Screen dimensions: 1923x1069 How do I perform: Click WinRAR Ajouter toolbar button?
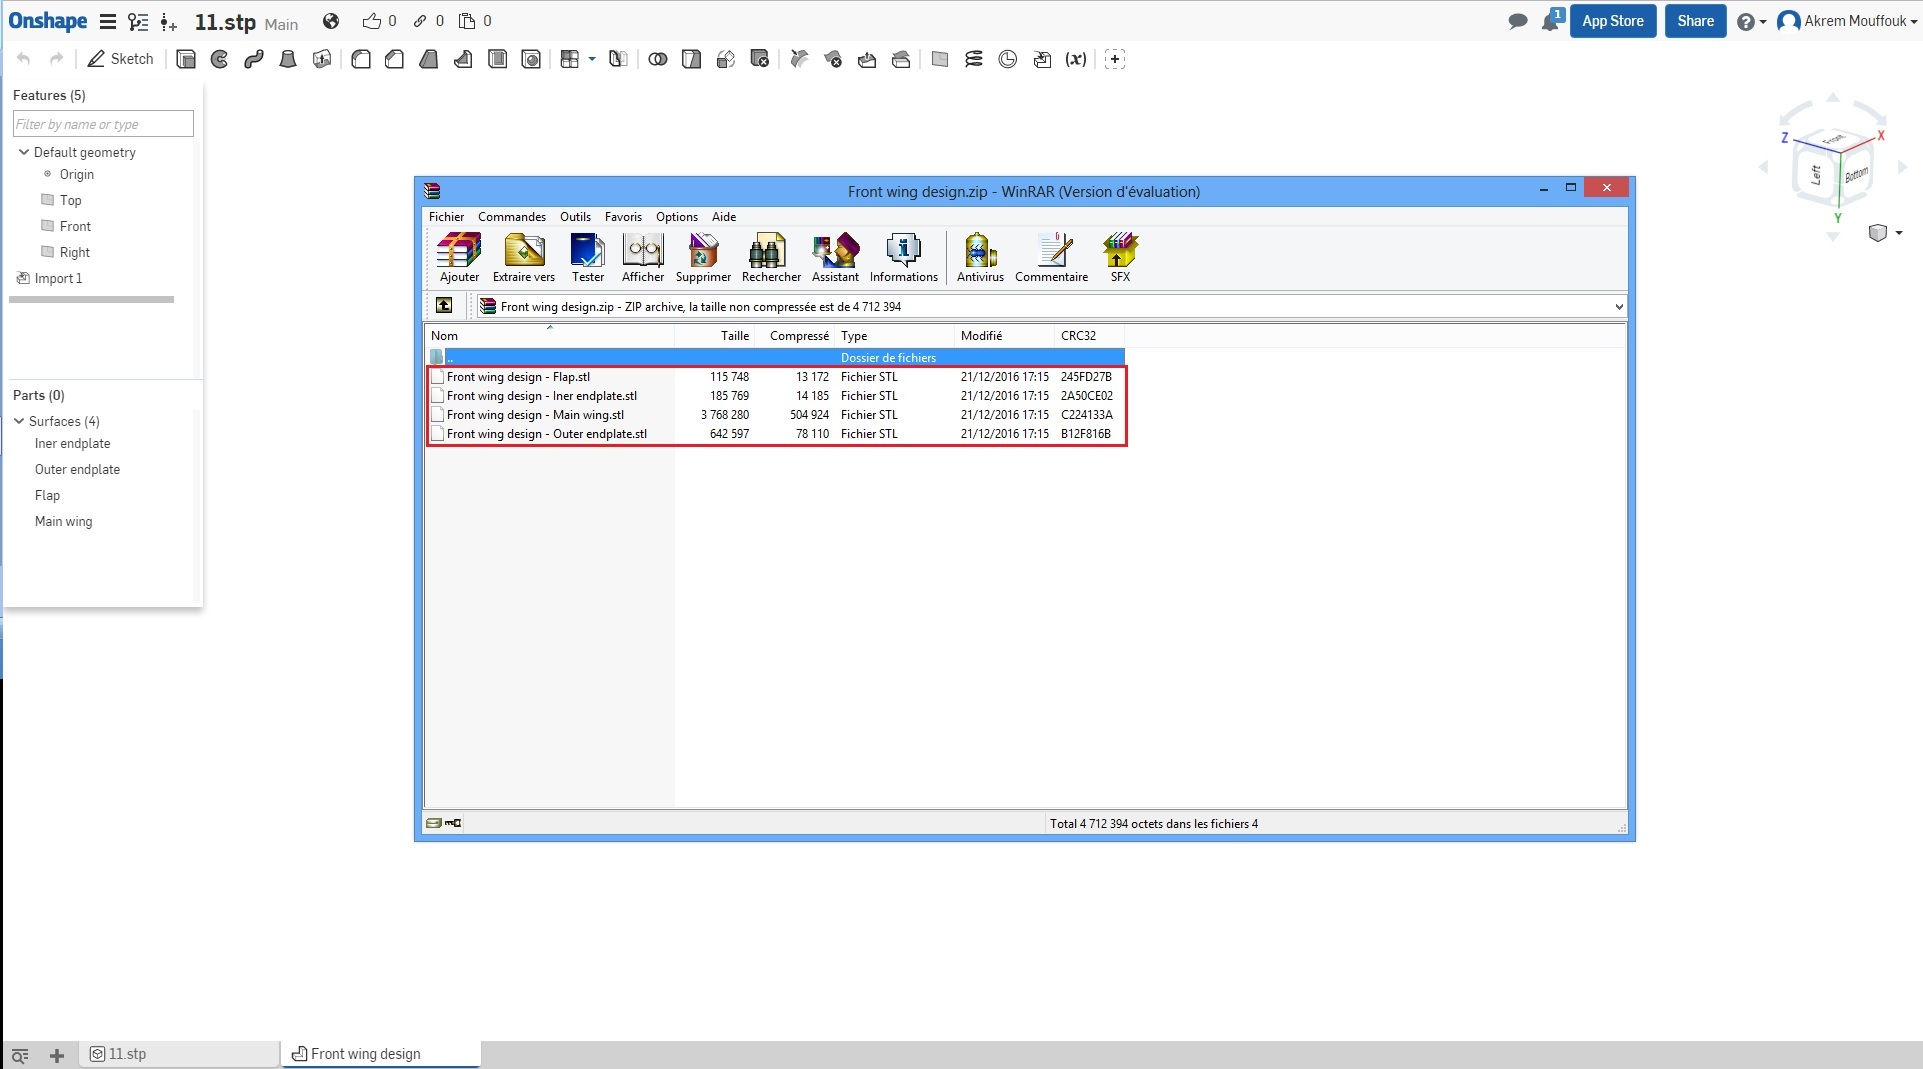459,257
